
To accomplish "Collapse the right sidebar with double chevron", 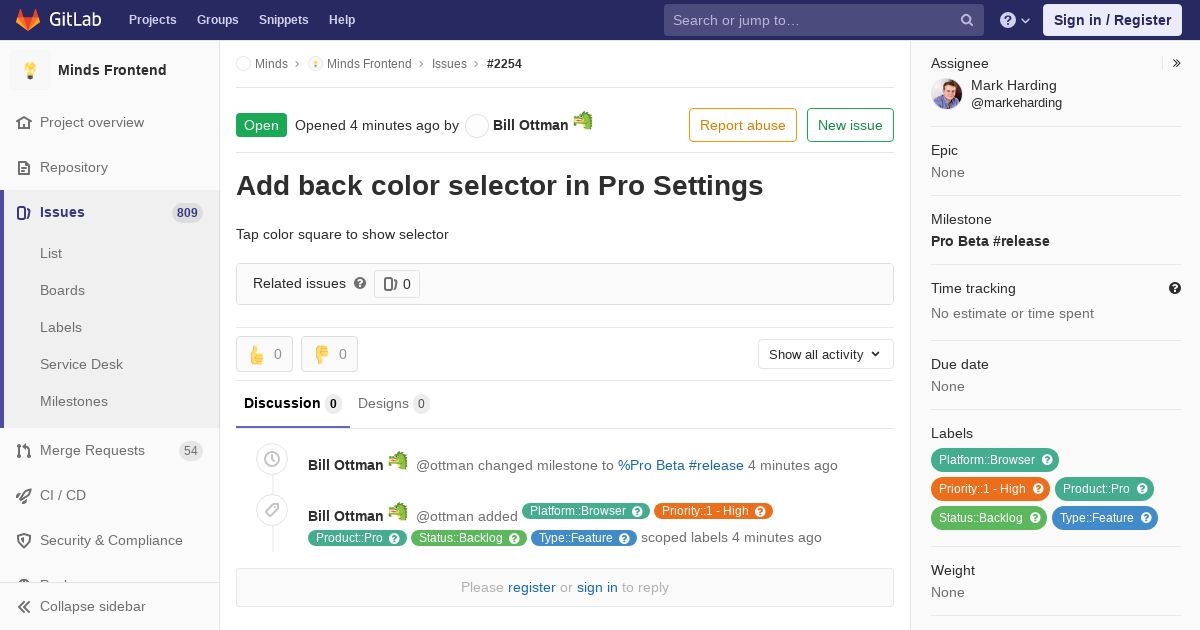I will (1177, 63).
